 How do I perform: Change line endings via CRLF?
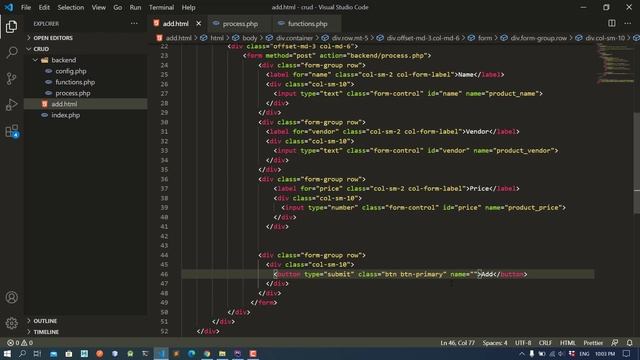click(x=545, y=343)
